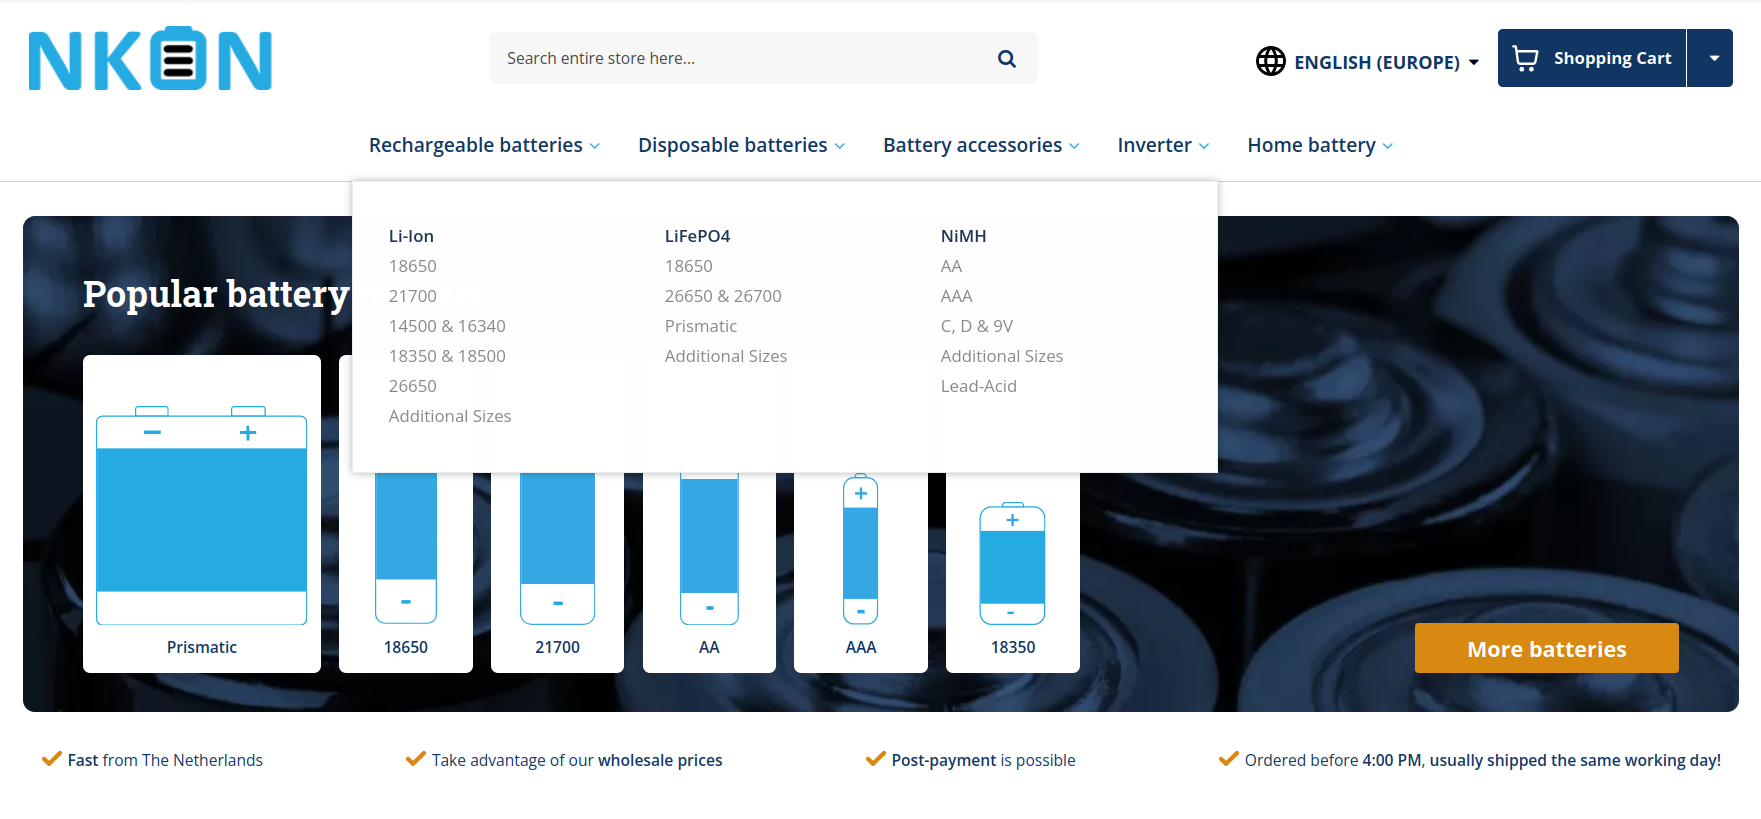Type in the store search field
Screen dimensions: 1761x819
(740, 59)
